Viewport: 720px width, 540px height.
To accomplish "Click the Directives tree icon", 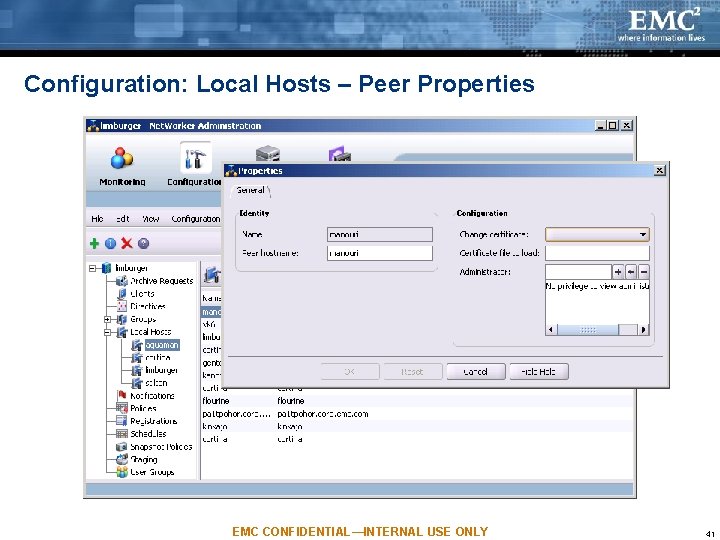I will pyautogui.click(x=122, y=306).
